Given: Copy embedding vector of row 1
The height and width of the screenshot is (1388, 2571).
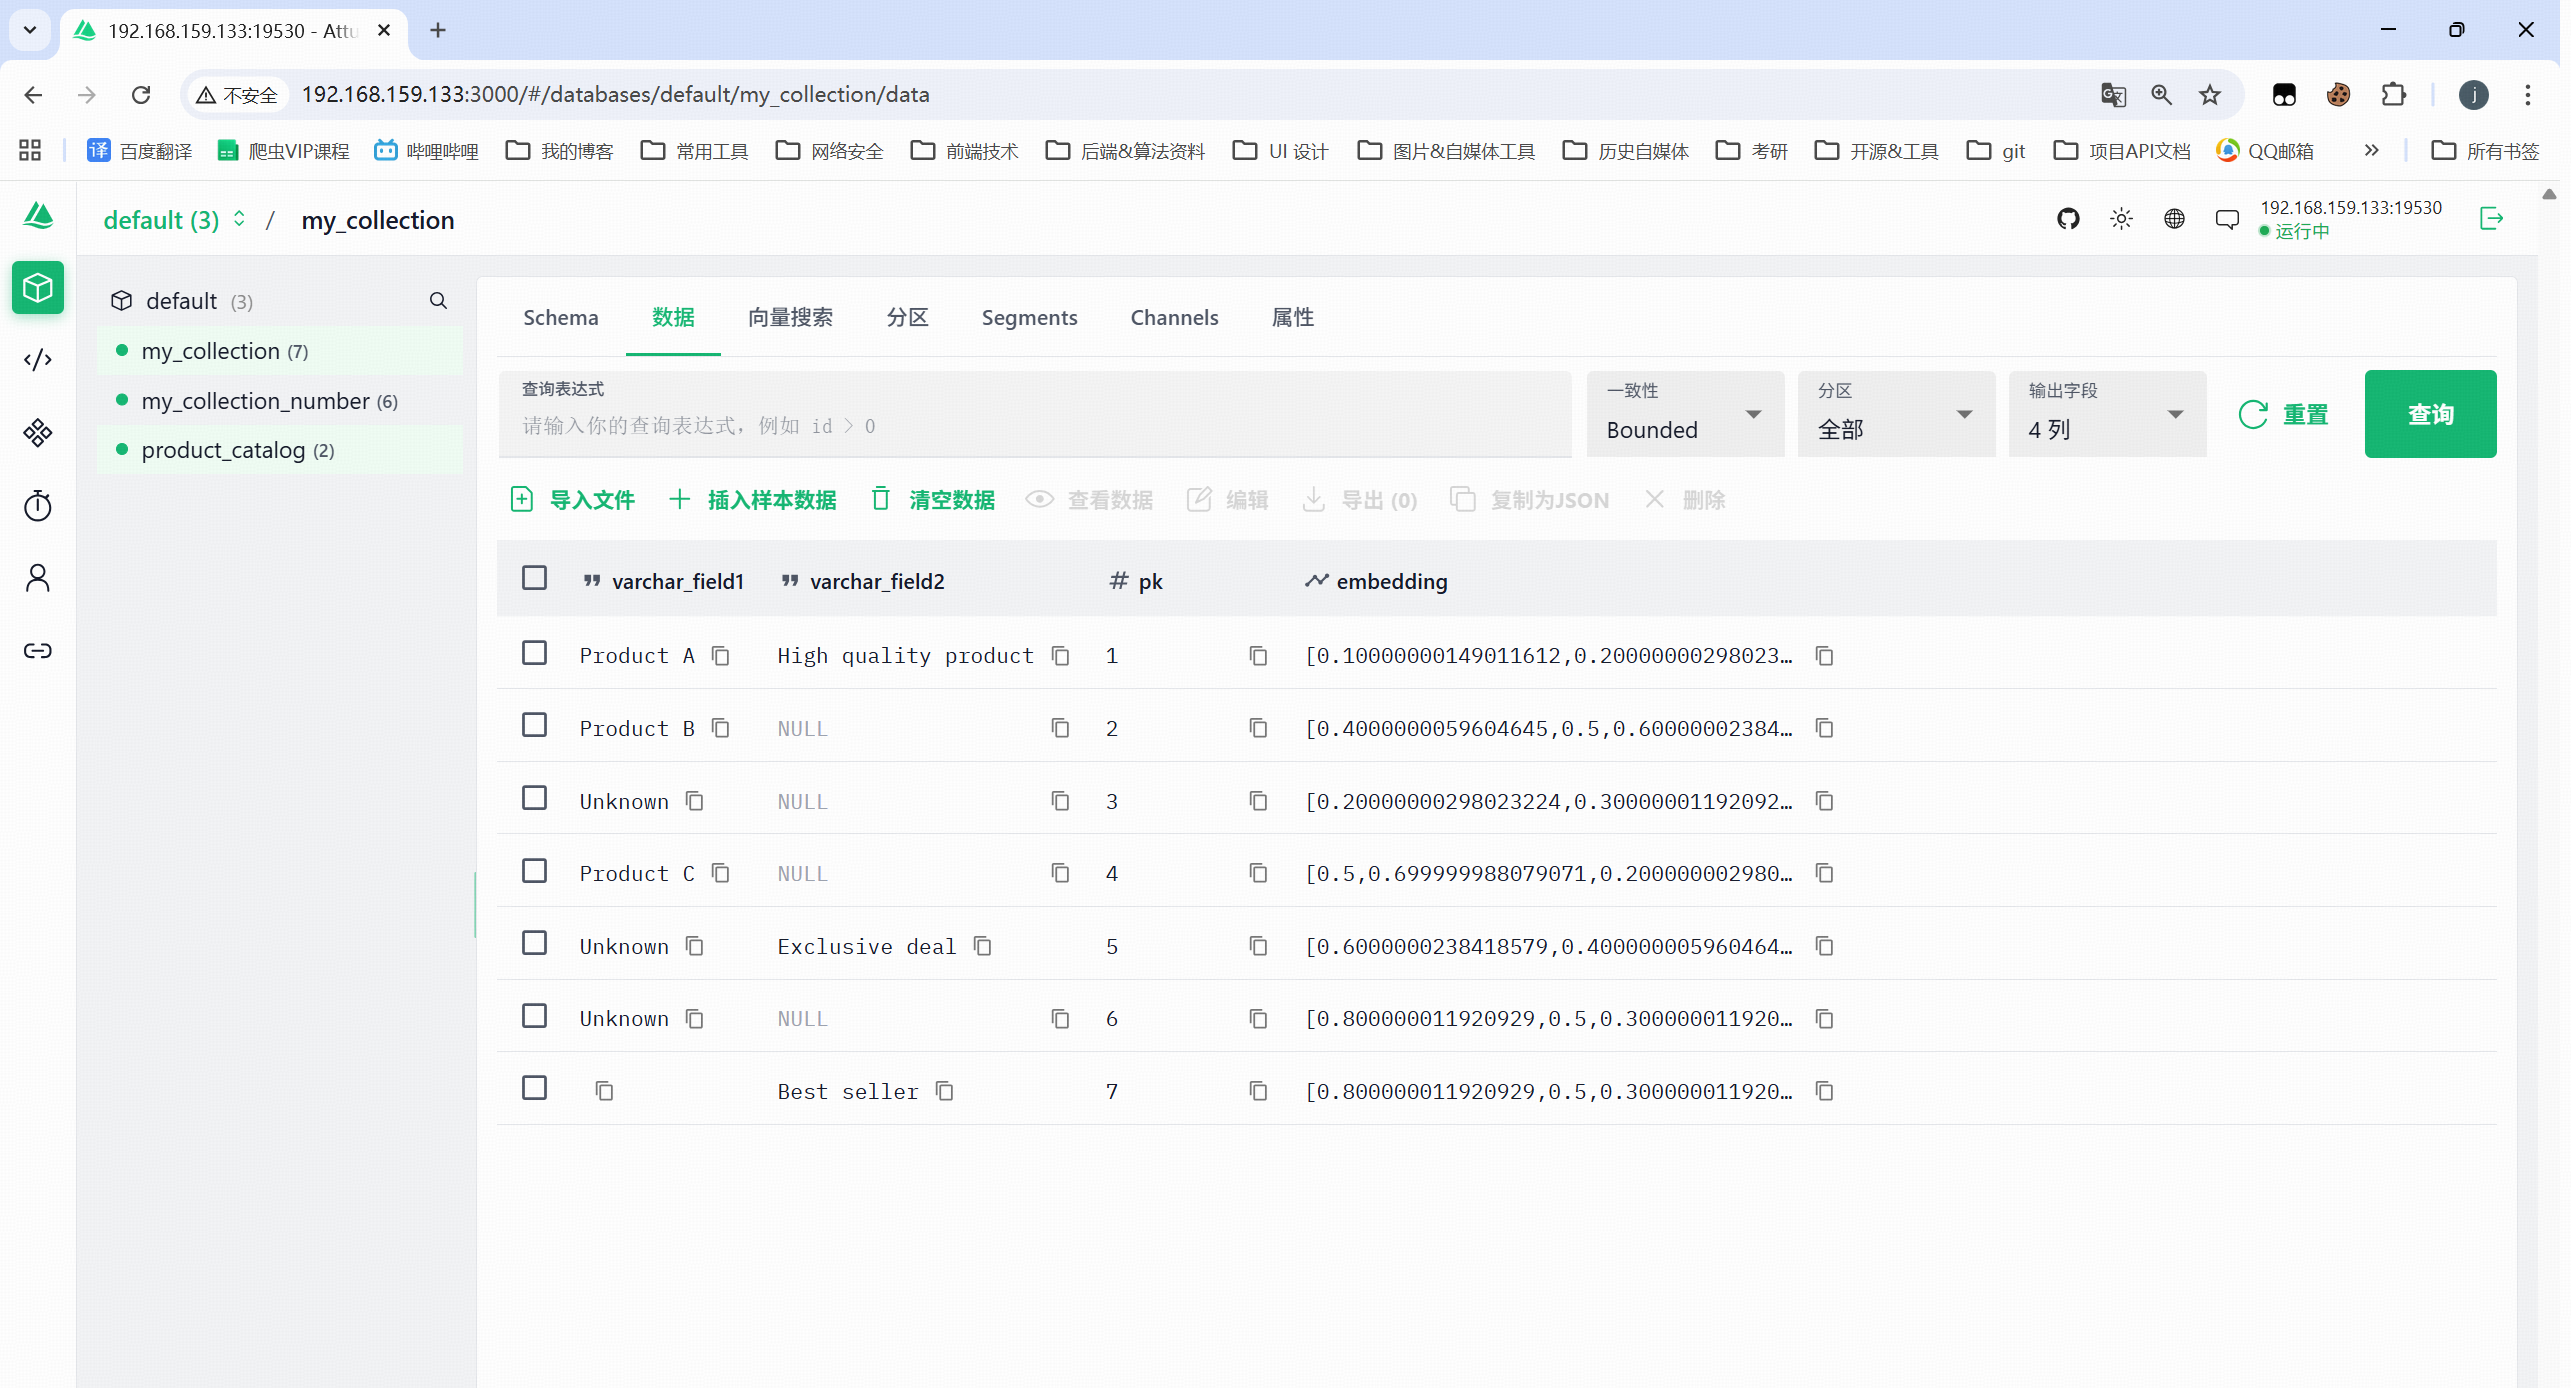Looking at the screenshot, I should 1824,656.
